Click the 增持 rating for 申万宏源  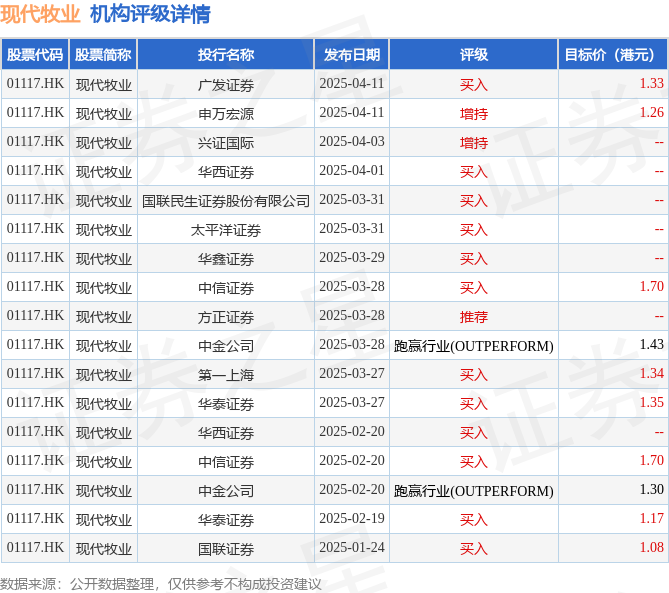[x=474, y=114]
